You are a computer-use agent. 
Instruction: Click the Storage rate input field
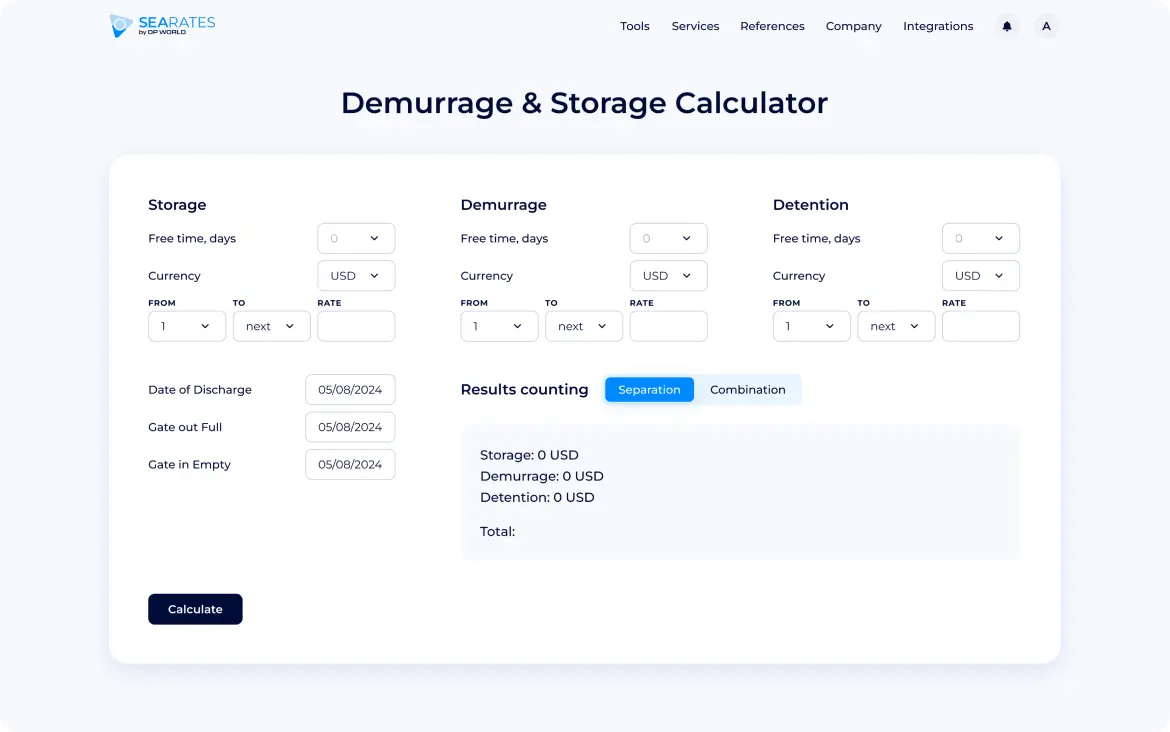(x=356, y=327)
